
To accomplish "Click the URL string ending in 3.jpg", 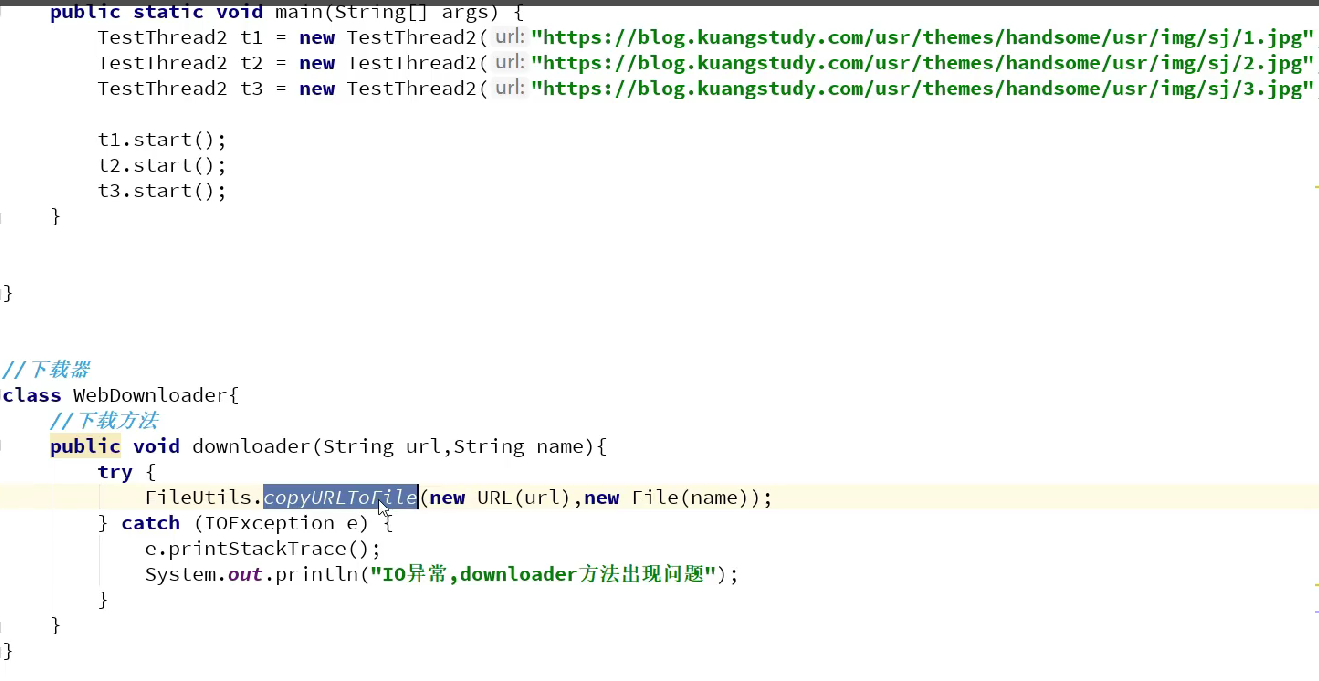I will (922, 88).
